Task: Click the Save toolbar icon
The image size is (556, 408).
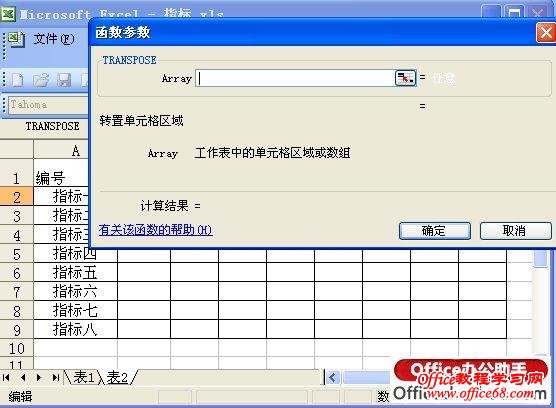Action: (64, 80)
